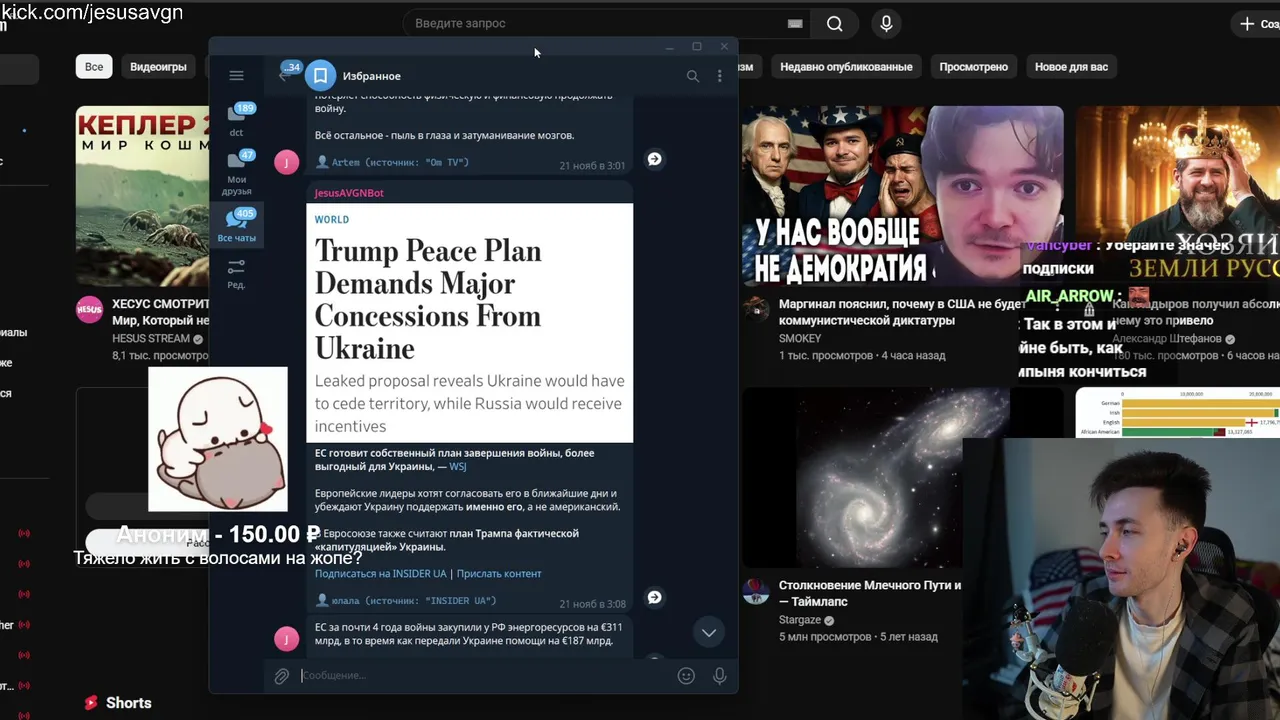Click the YouTube magnifier search button
This screenshot has width=1280, height=720.
[x=835, y=24]
